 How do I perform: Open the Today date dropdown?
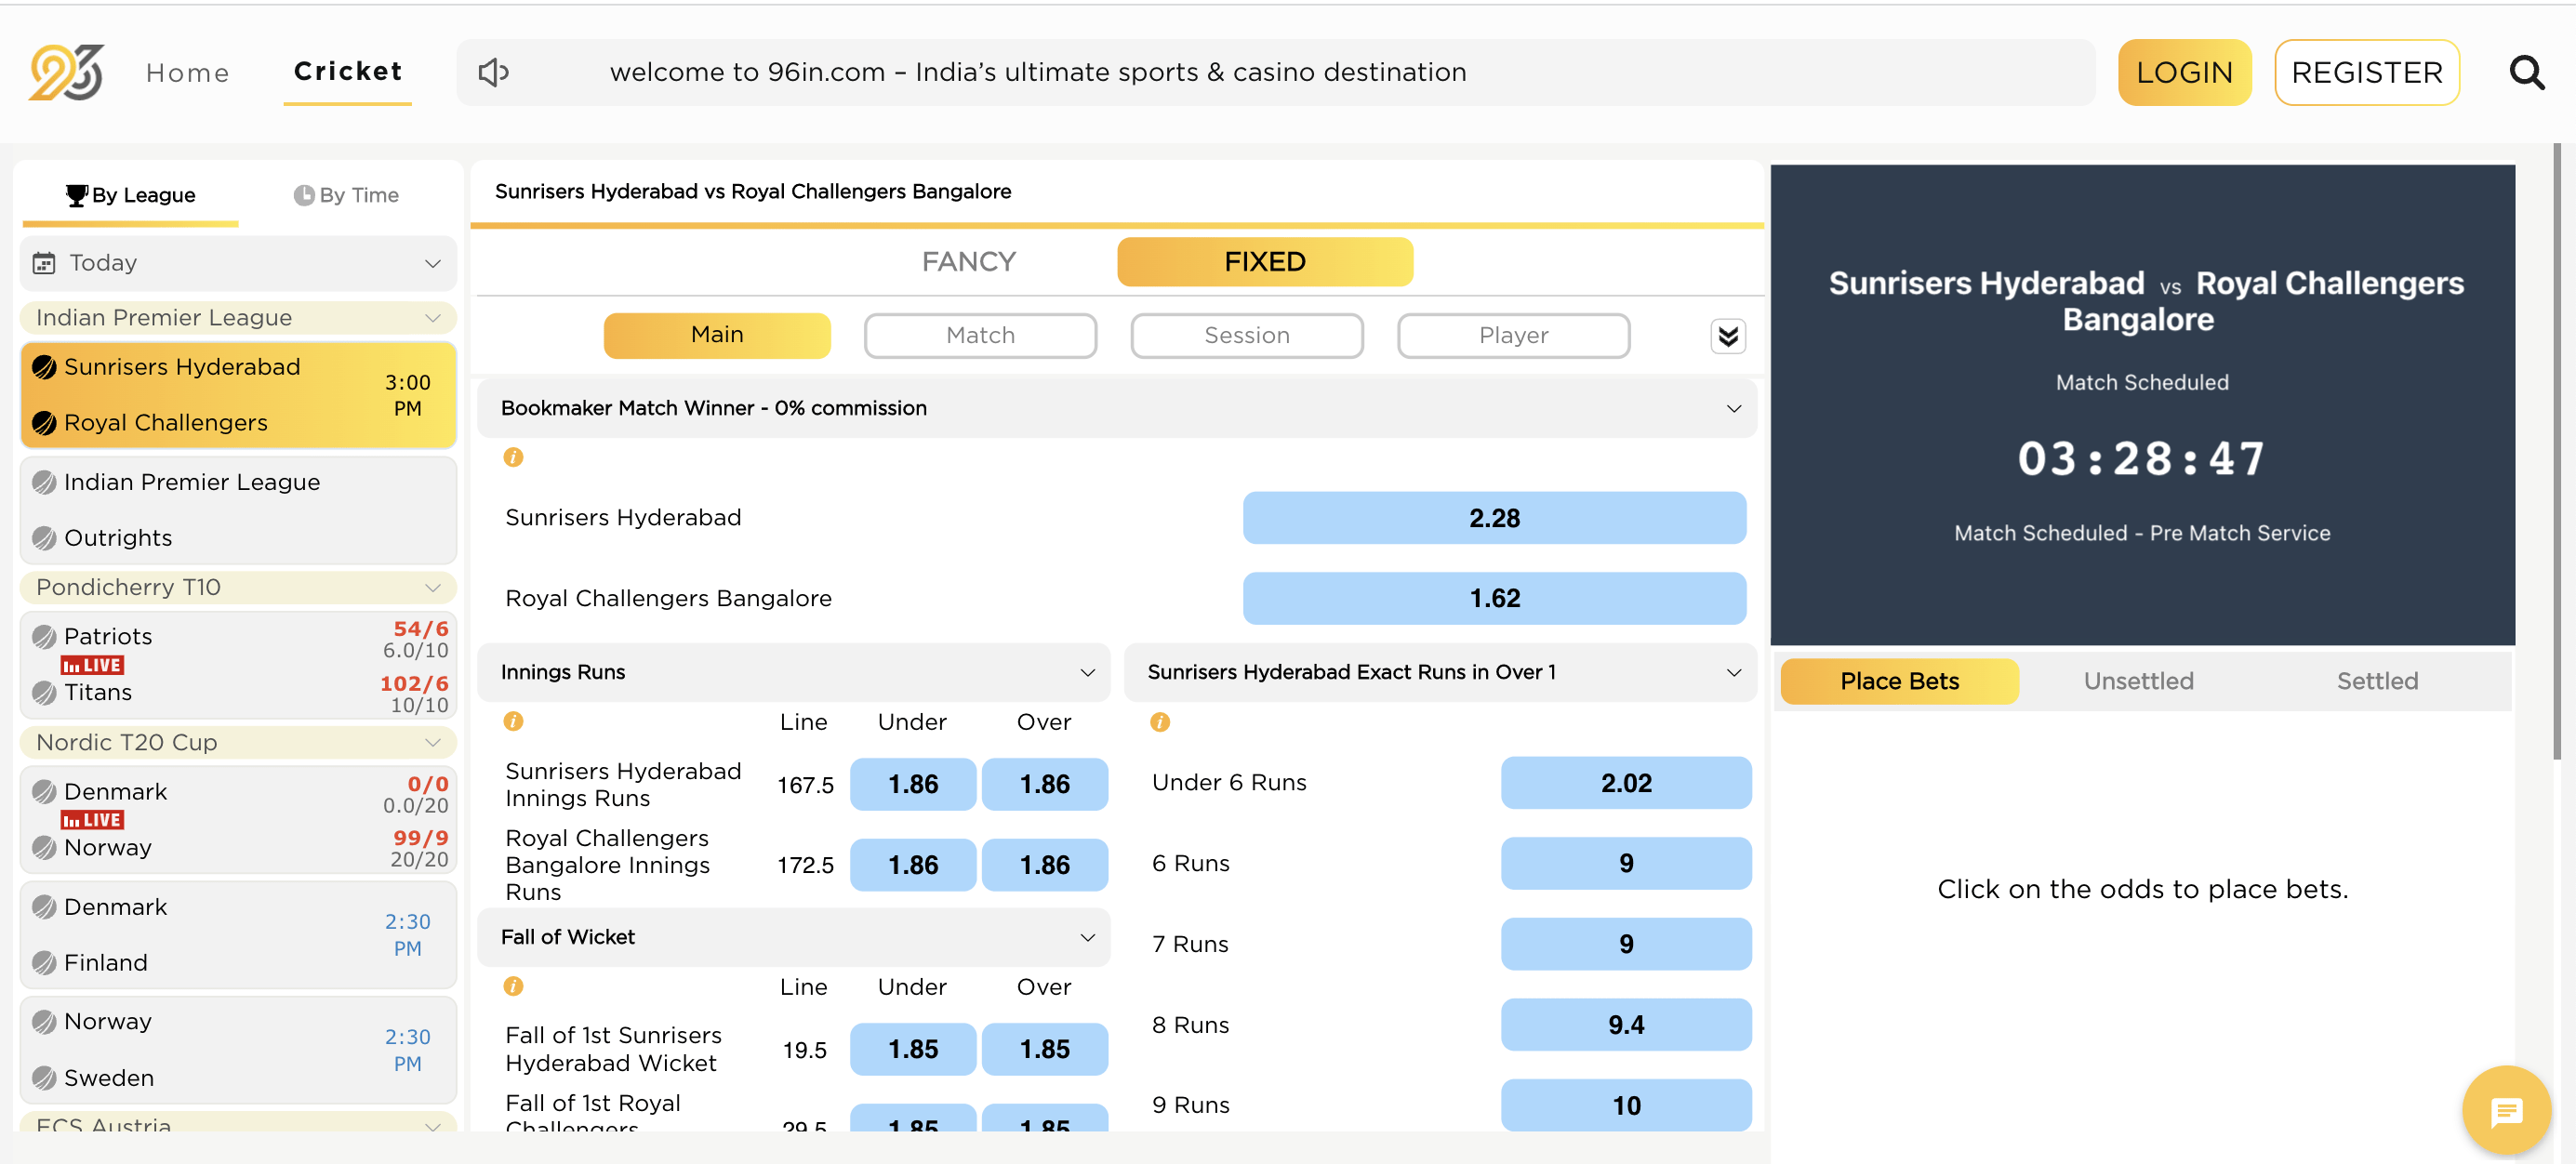coord(238,263)
